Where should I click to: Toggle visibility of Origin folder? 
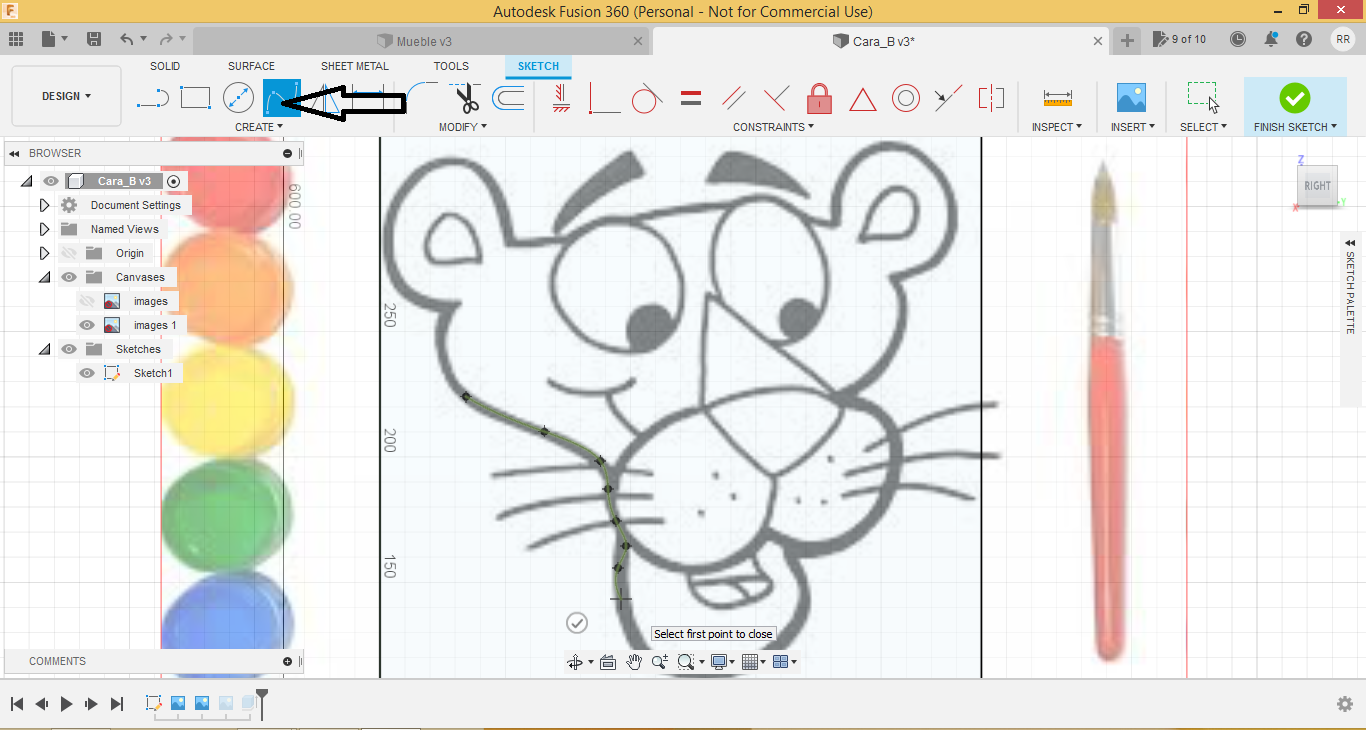pyautogui.click(x=68, y=253)
